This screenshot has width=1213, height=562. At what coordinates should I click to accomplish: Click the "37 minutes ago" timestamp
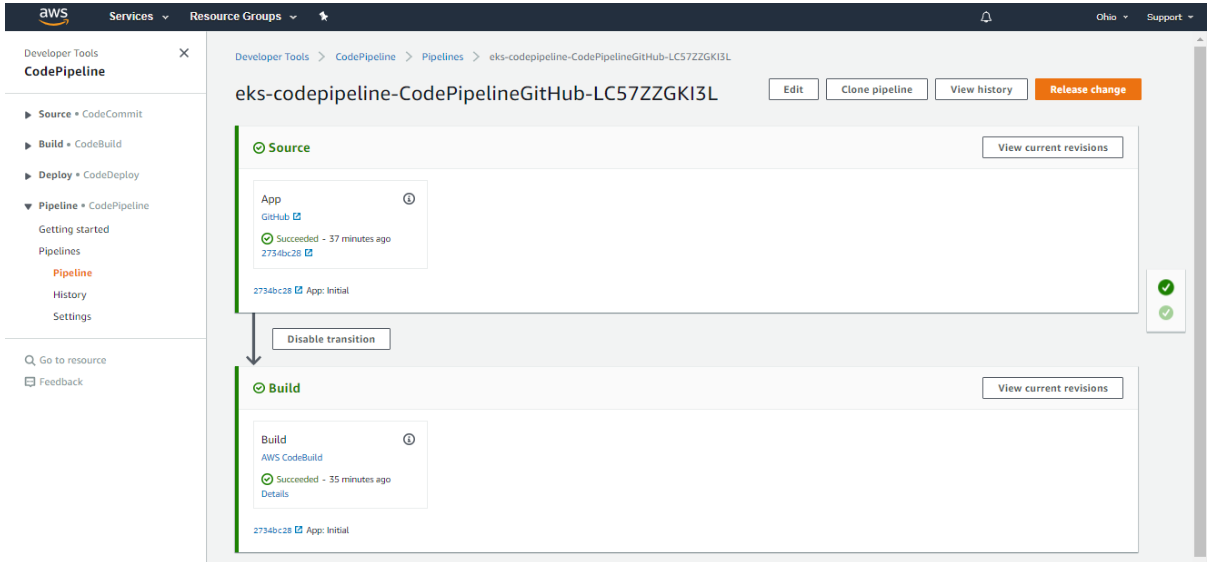point(360,239)
